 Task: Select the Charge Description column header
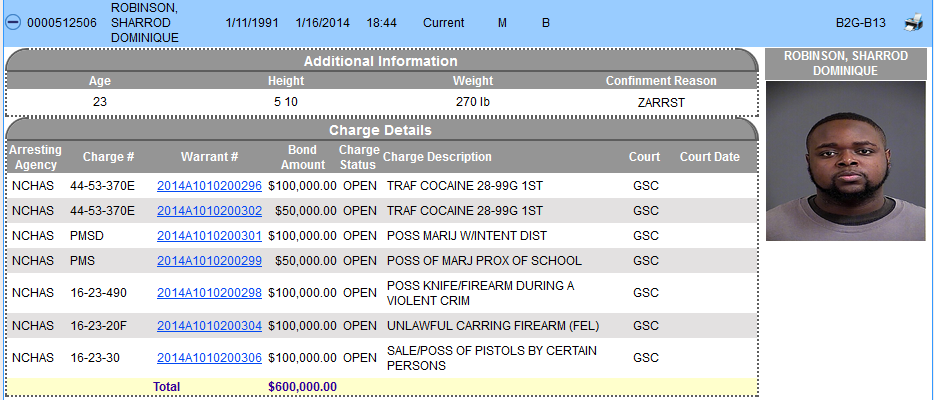click(437, 157)
